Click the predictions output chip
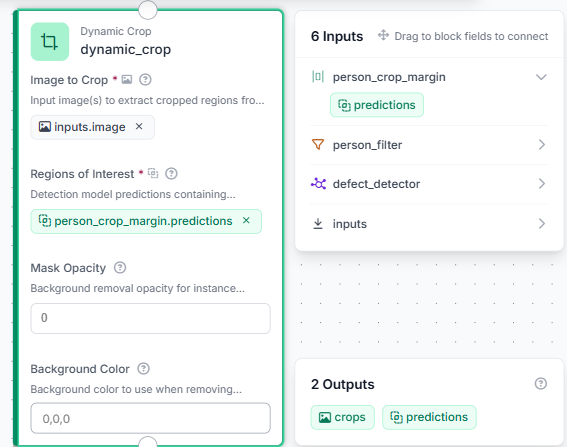The width and height of the screenshot is (567, 447). coord(429,417)
